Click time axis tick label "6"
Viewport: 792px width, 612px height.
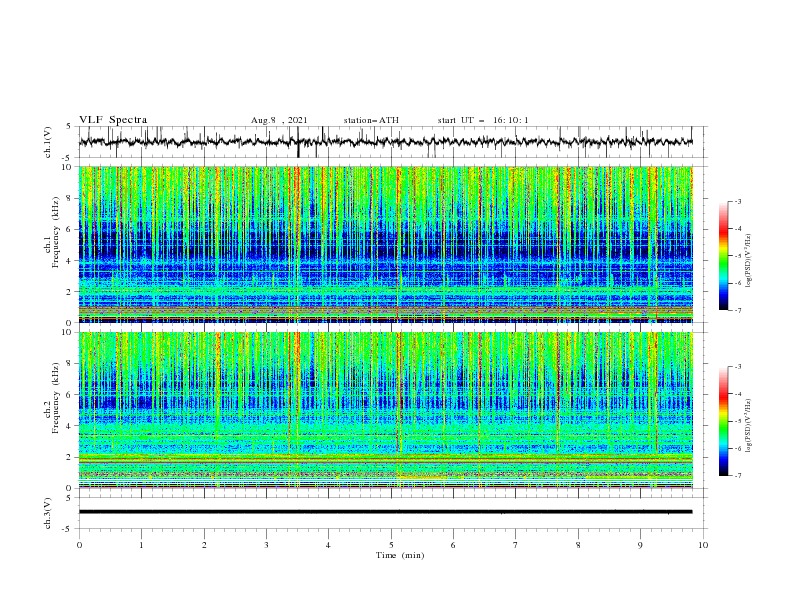point(453,545)
